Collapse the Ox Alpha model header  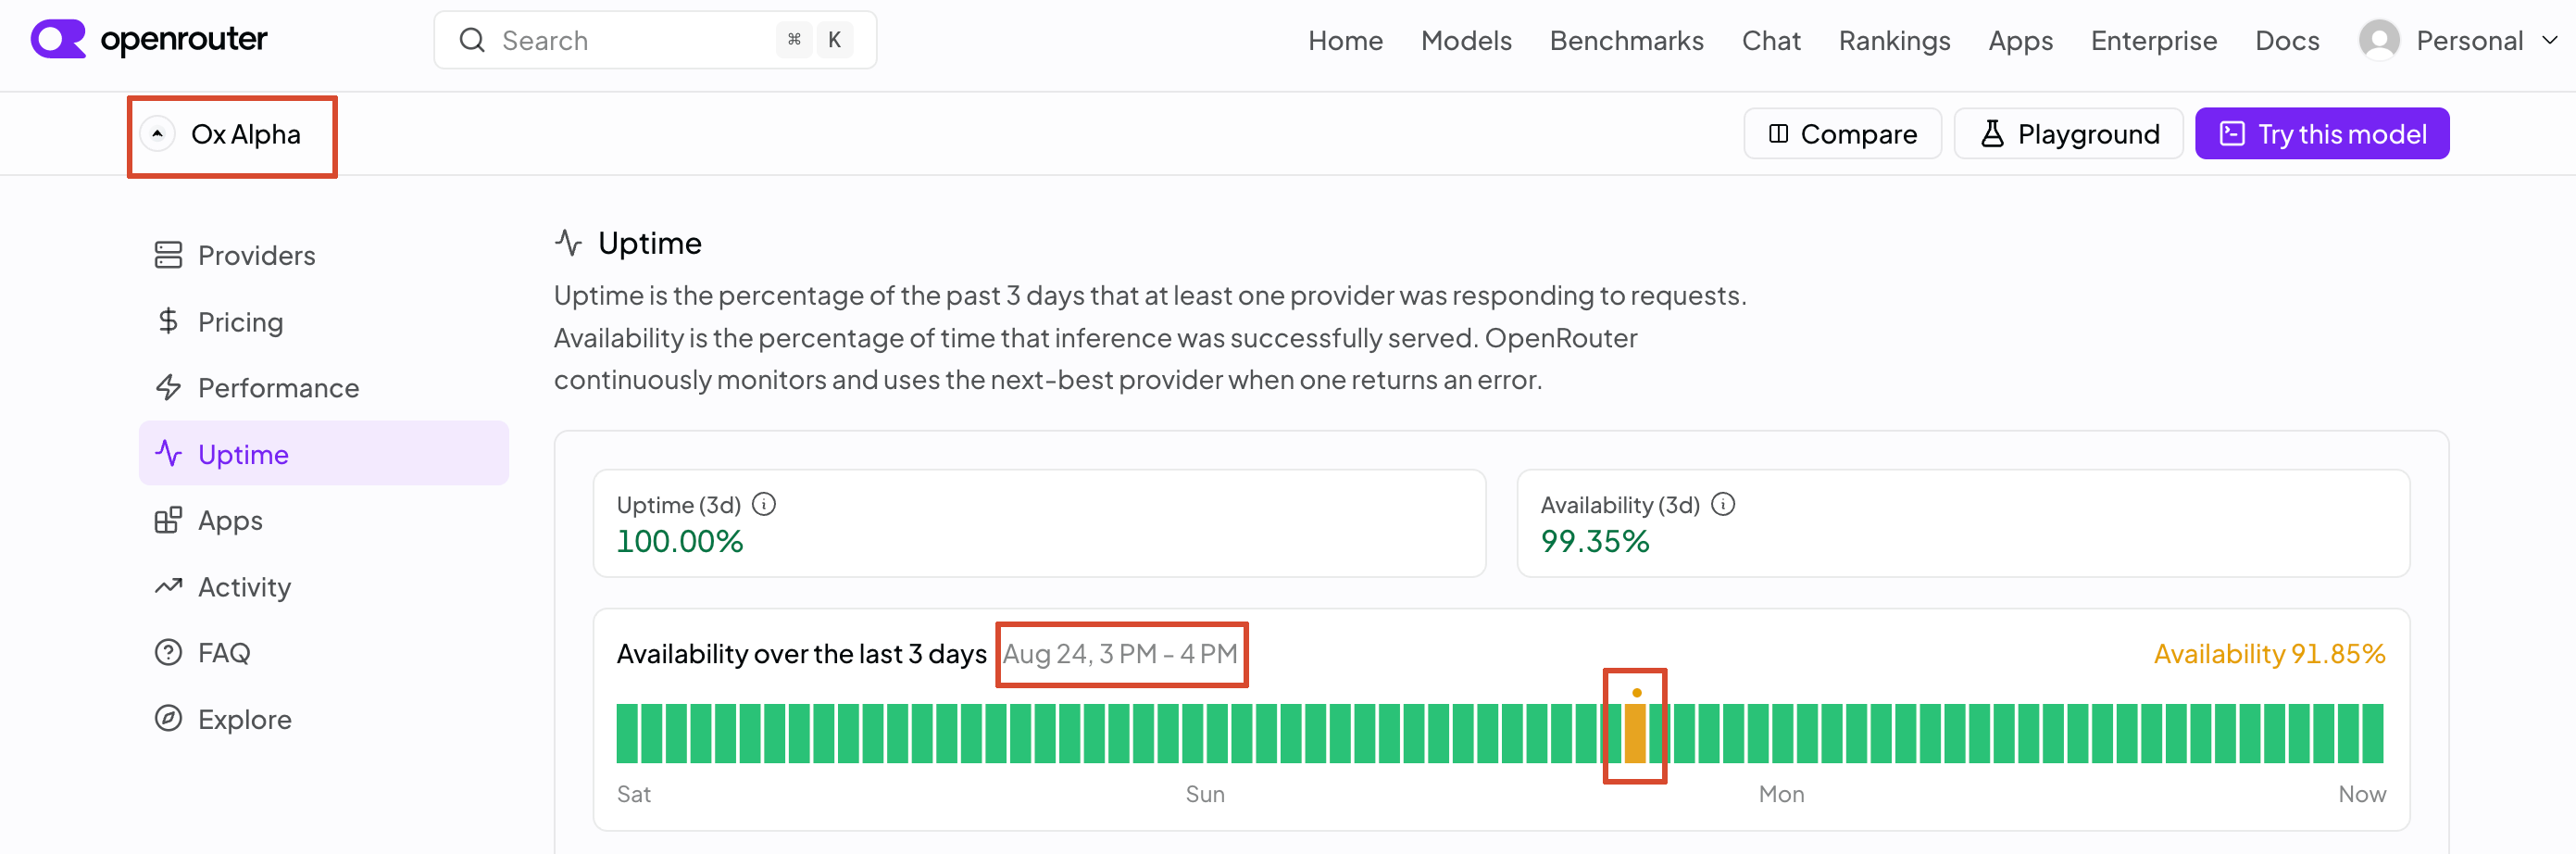point(157,134)
